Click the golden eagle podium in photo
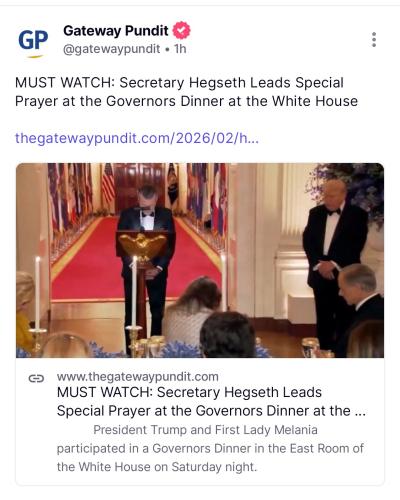 tap(143, 246)
